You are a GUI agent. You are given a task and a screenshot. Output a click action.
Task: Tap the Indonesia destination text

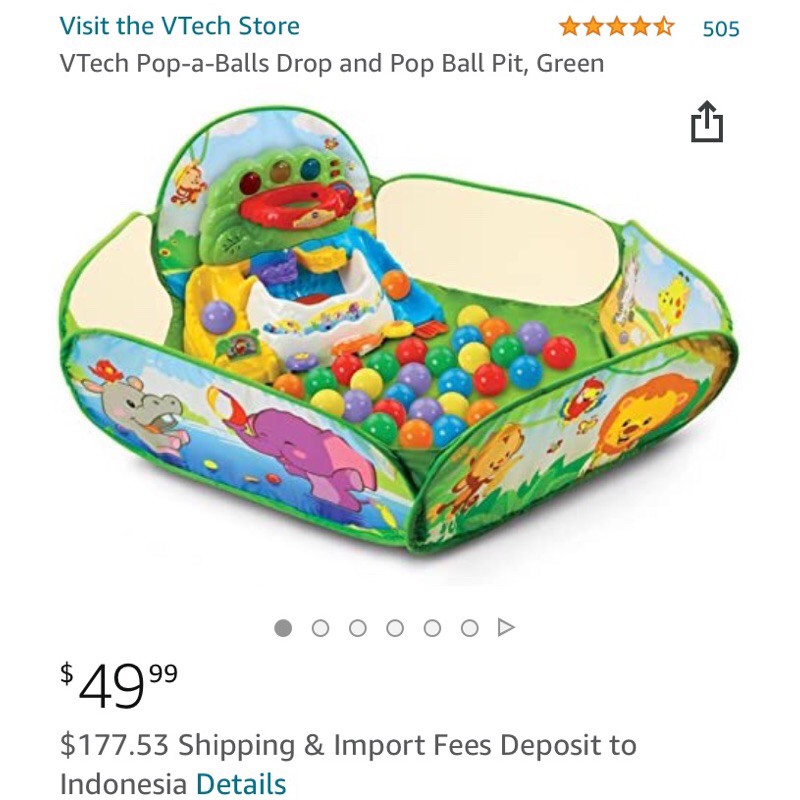coord(123,784)
